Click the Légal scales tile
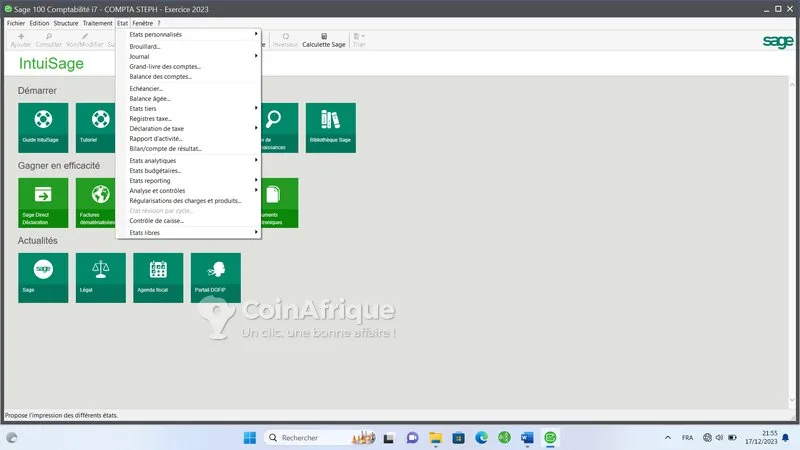 100,277
